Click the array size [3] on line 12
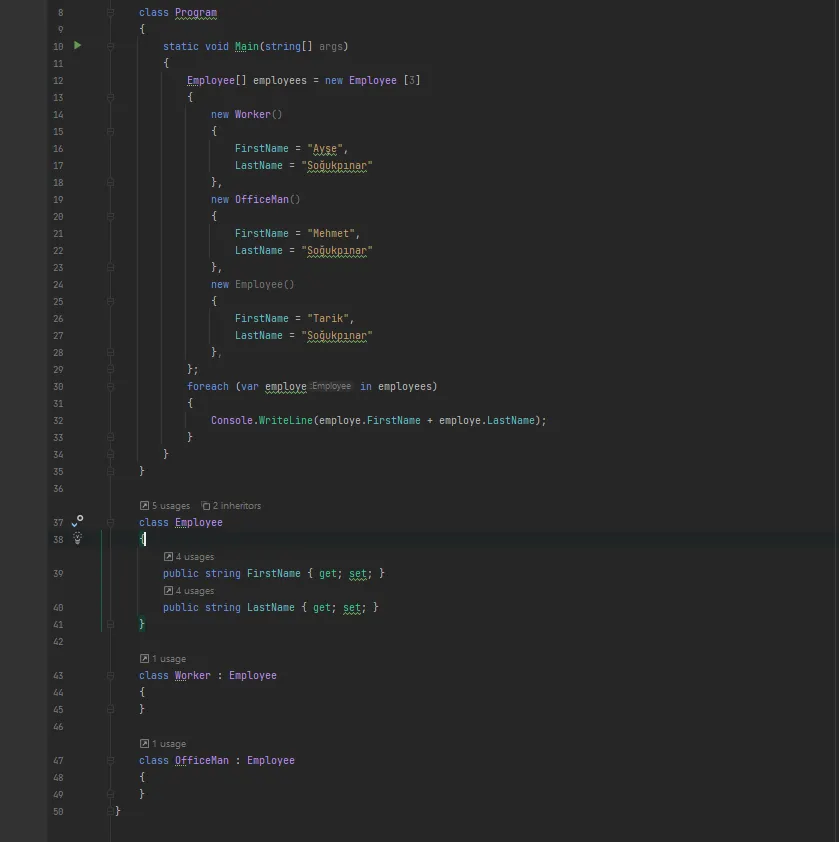 point(411,80)
